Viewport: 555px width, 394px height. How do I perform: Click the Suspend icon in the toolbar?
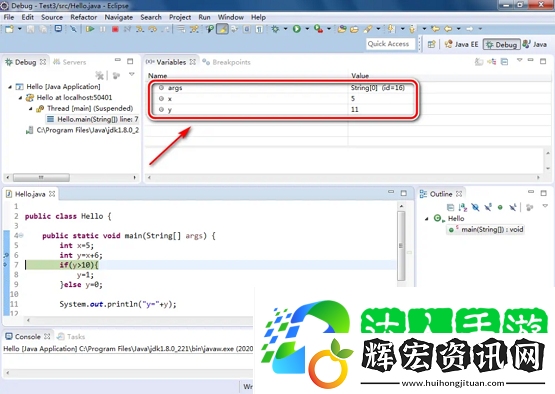tap(103, 29)
